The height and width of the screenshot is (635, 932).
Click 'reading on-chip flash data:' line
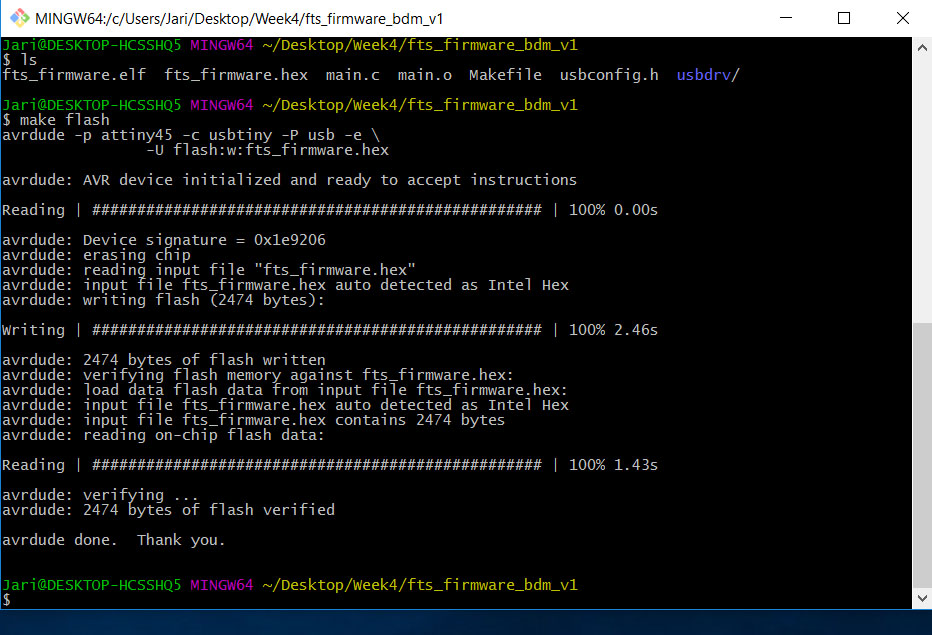[x=163, y=435]
